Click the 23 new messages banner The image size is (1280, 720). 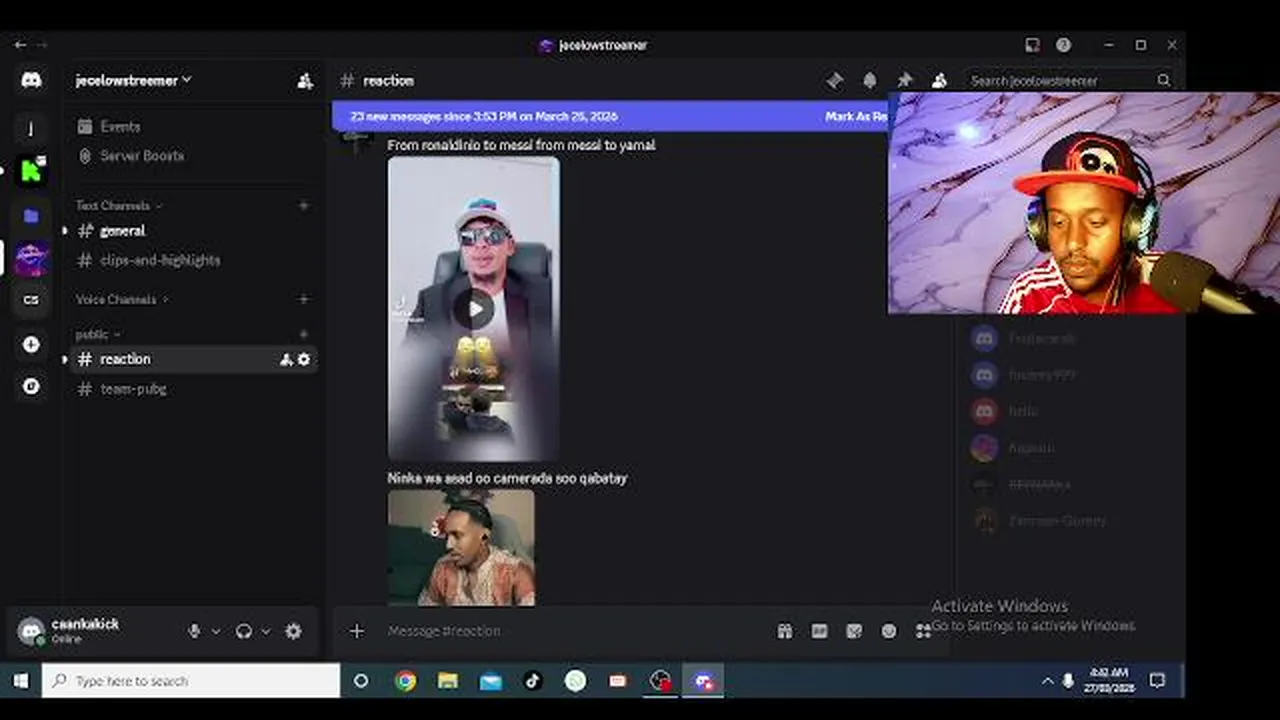484,117
